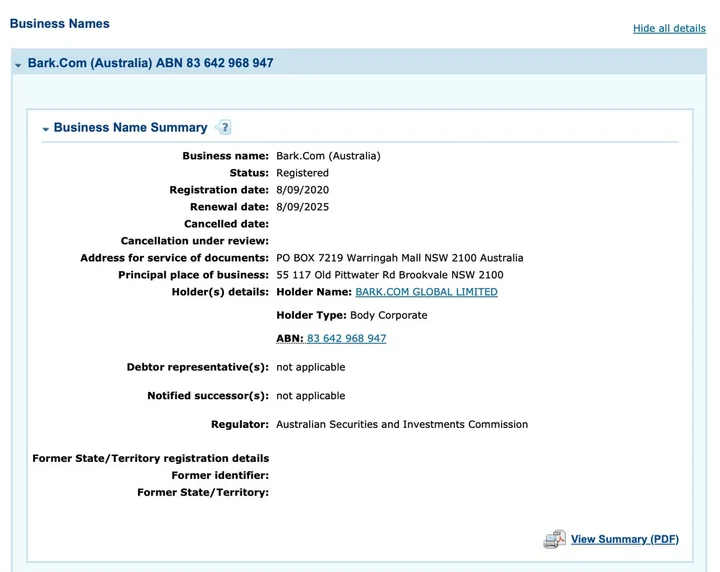Open View Summary (PDF) link
The height and width of the screenshot is (572, 720).
(624, 539)
